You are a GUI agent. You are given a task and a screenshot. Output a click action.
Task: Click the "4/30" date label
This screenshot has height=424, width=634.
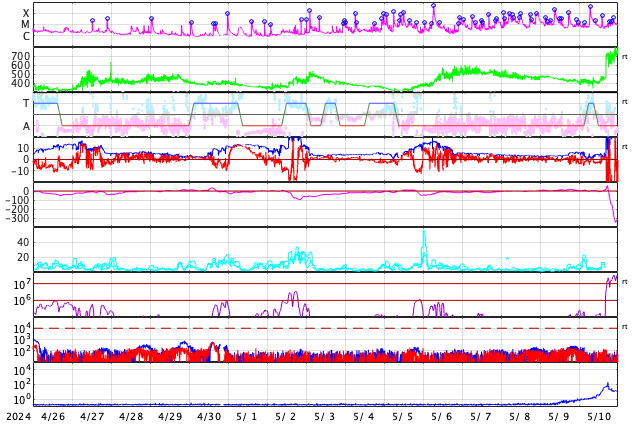tap(209, 417)
